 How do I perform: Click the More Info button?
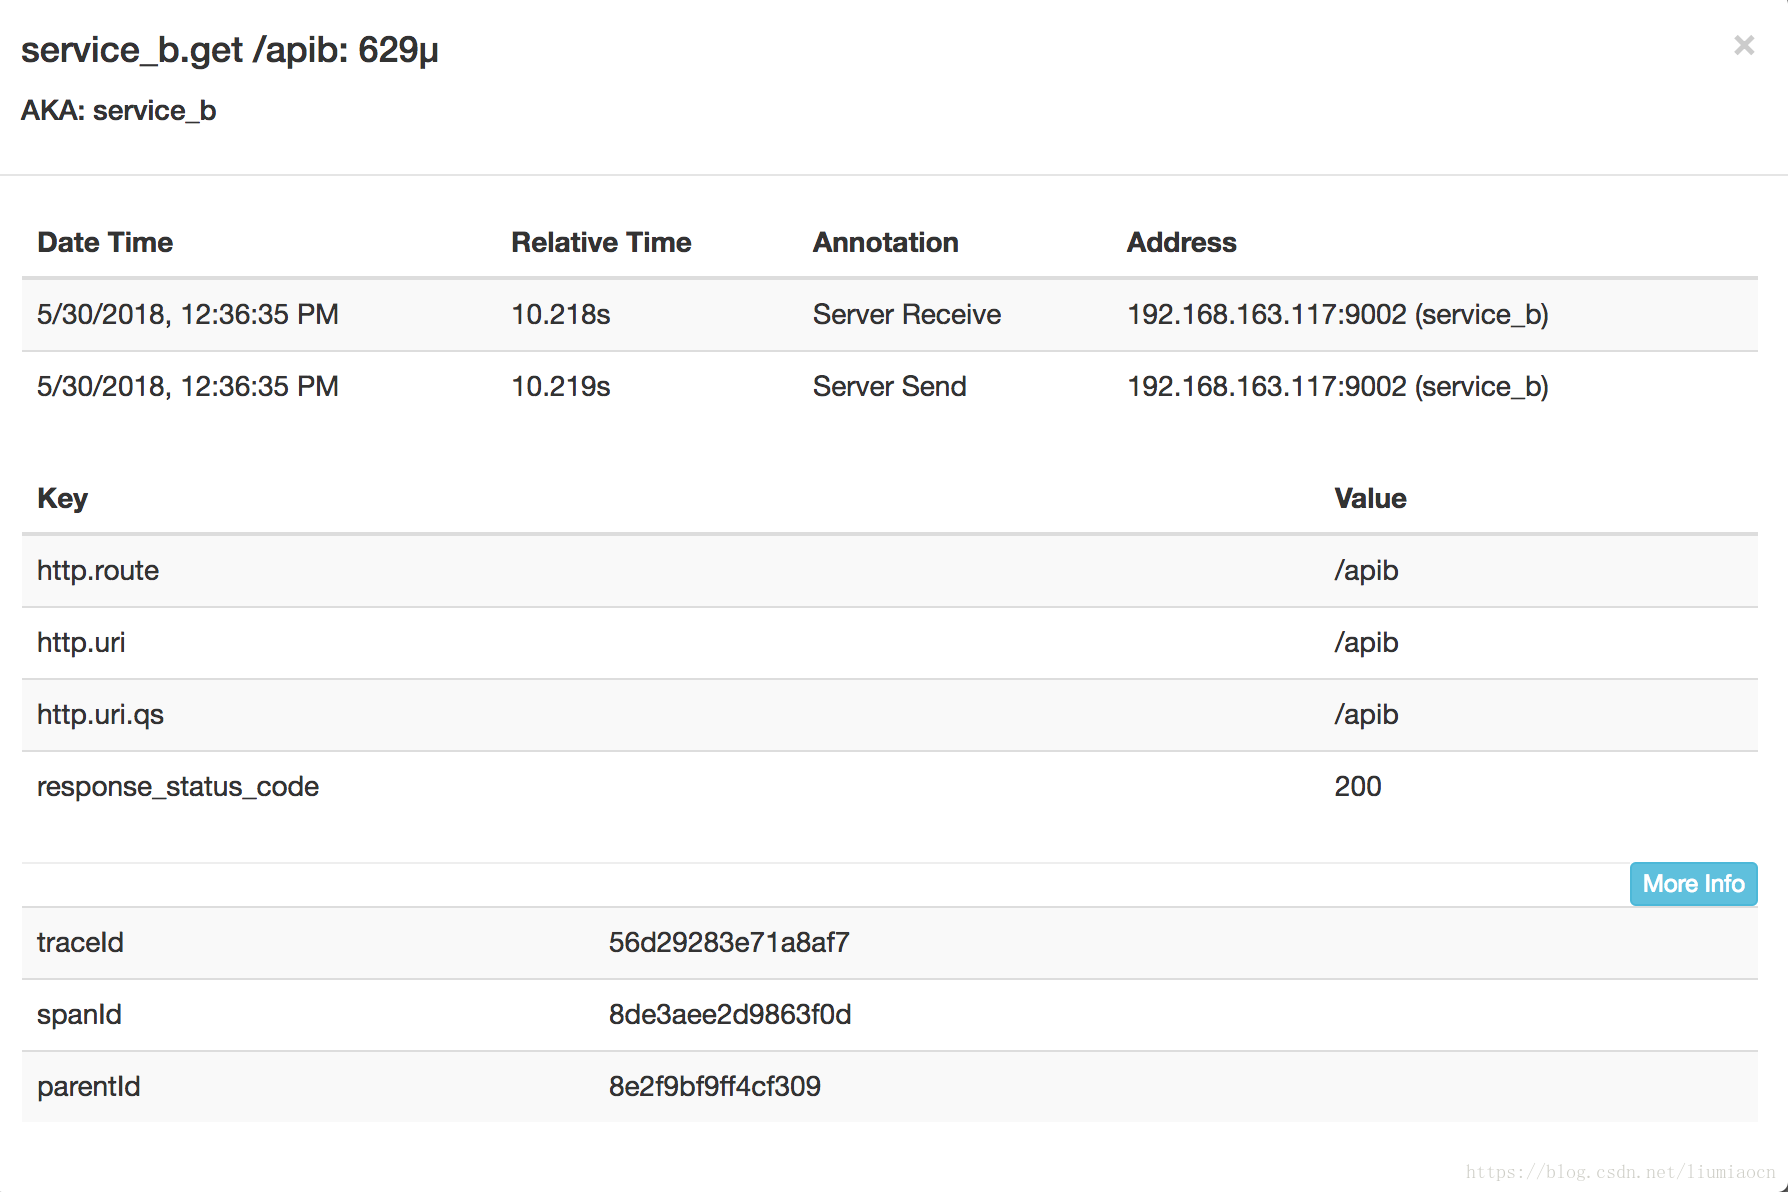tap(1692, 884)
